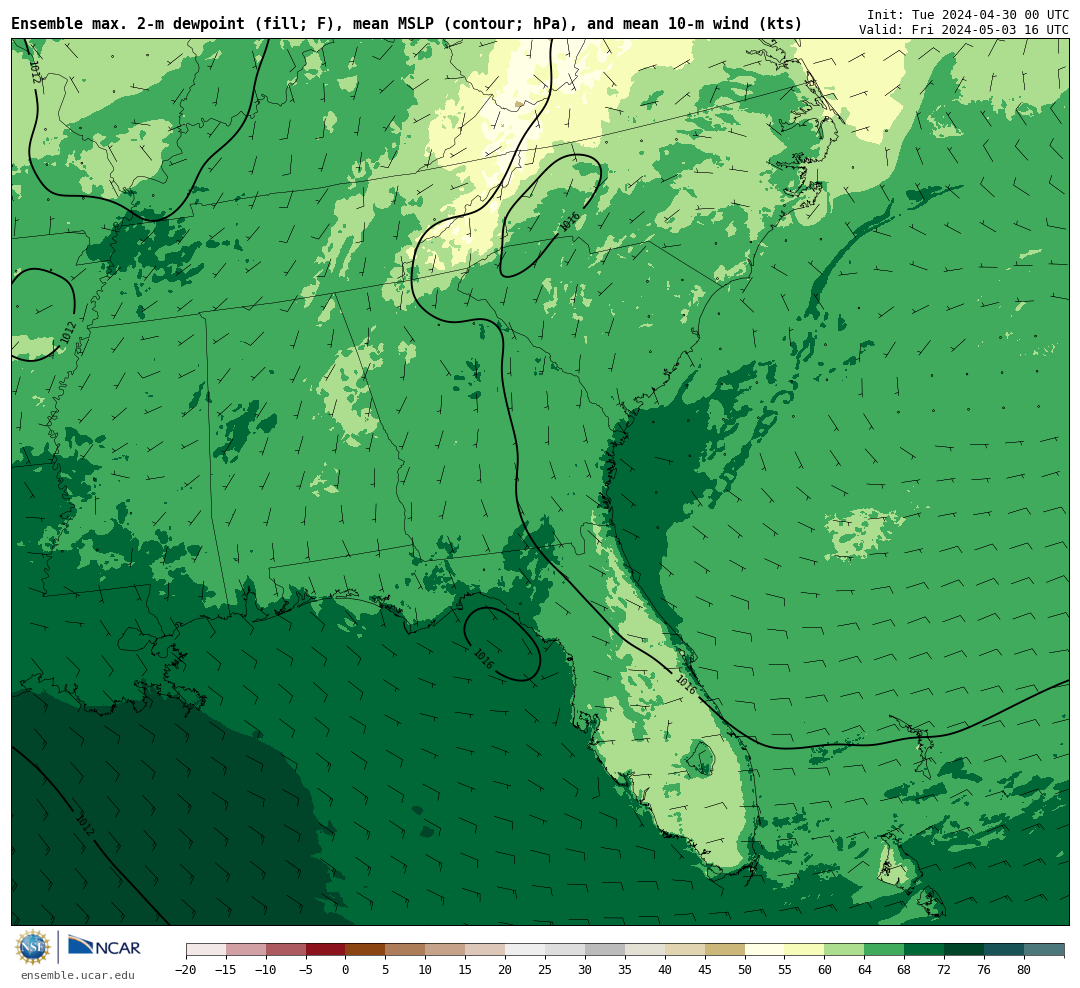The width and height of the screenshot is (1080, 988).
Task: Click the dark green colorbar swatch between 68 and 72
Action: tap(924, 950)
